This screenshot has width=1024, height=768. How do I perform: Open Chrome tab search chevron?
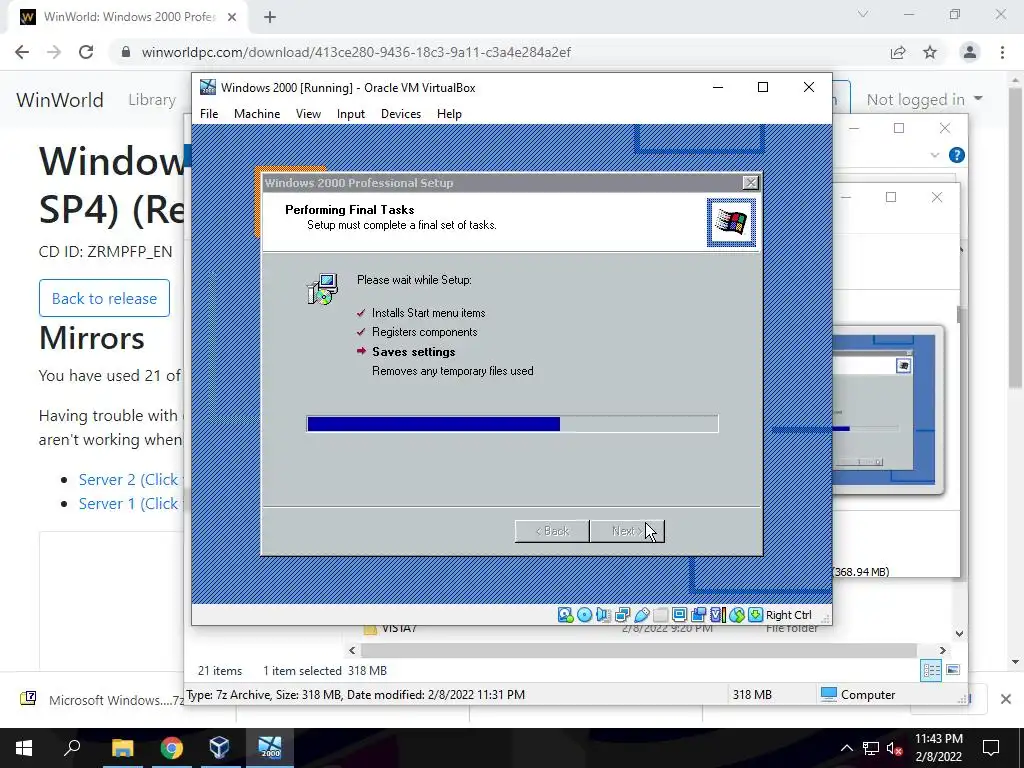pyautogui.click(x=863, y=14)
